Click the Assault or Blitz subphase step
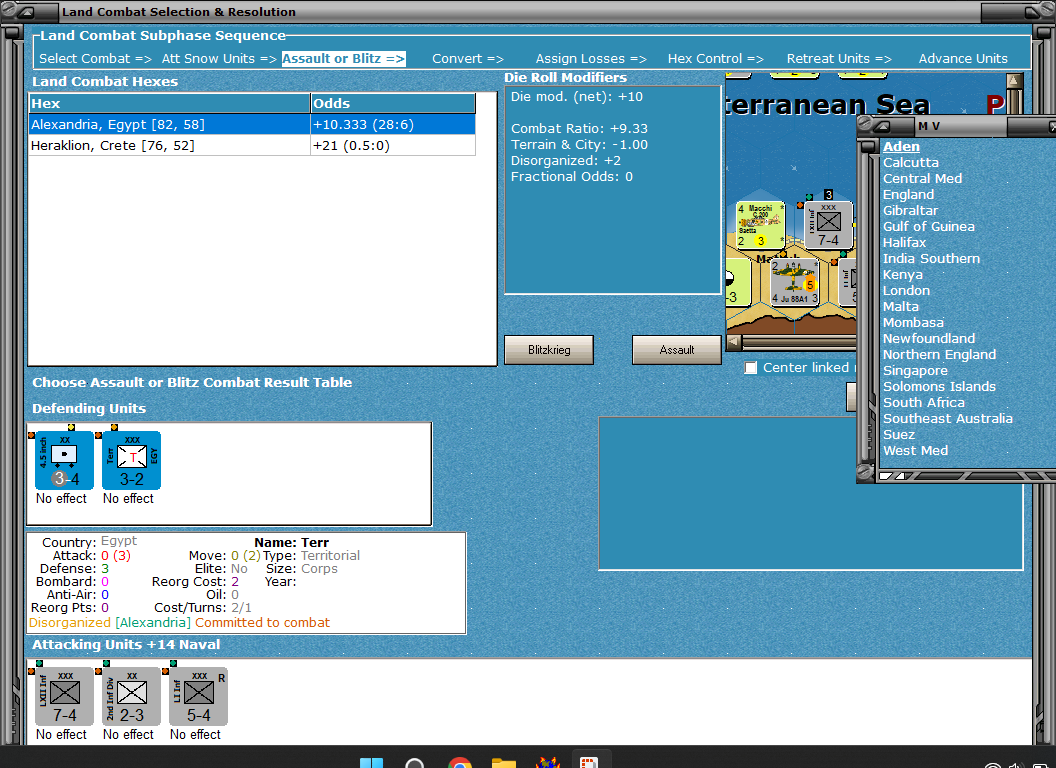 [343, 59]
